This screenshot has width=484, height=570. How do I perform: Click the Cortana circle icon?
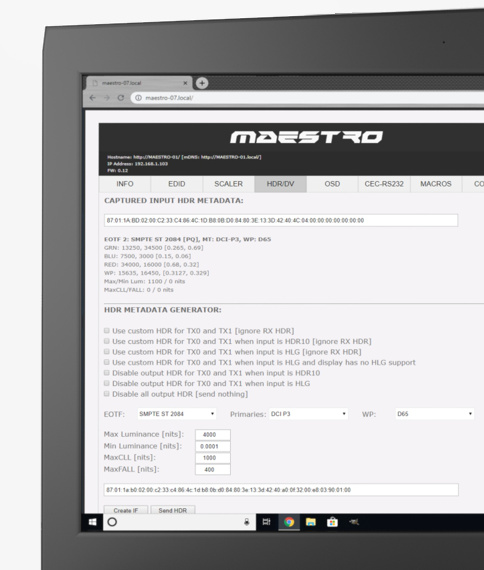(112, 522)
